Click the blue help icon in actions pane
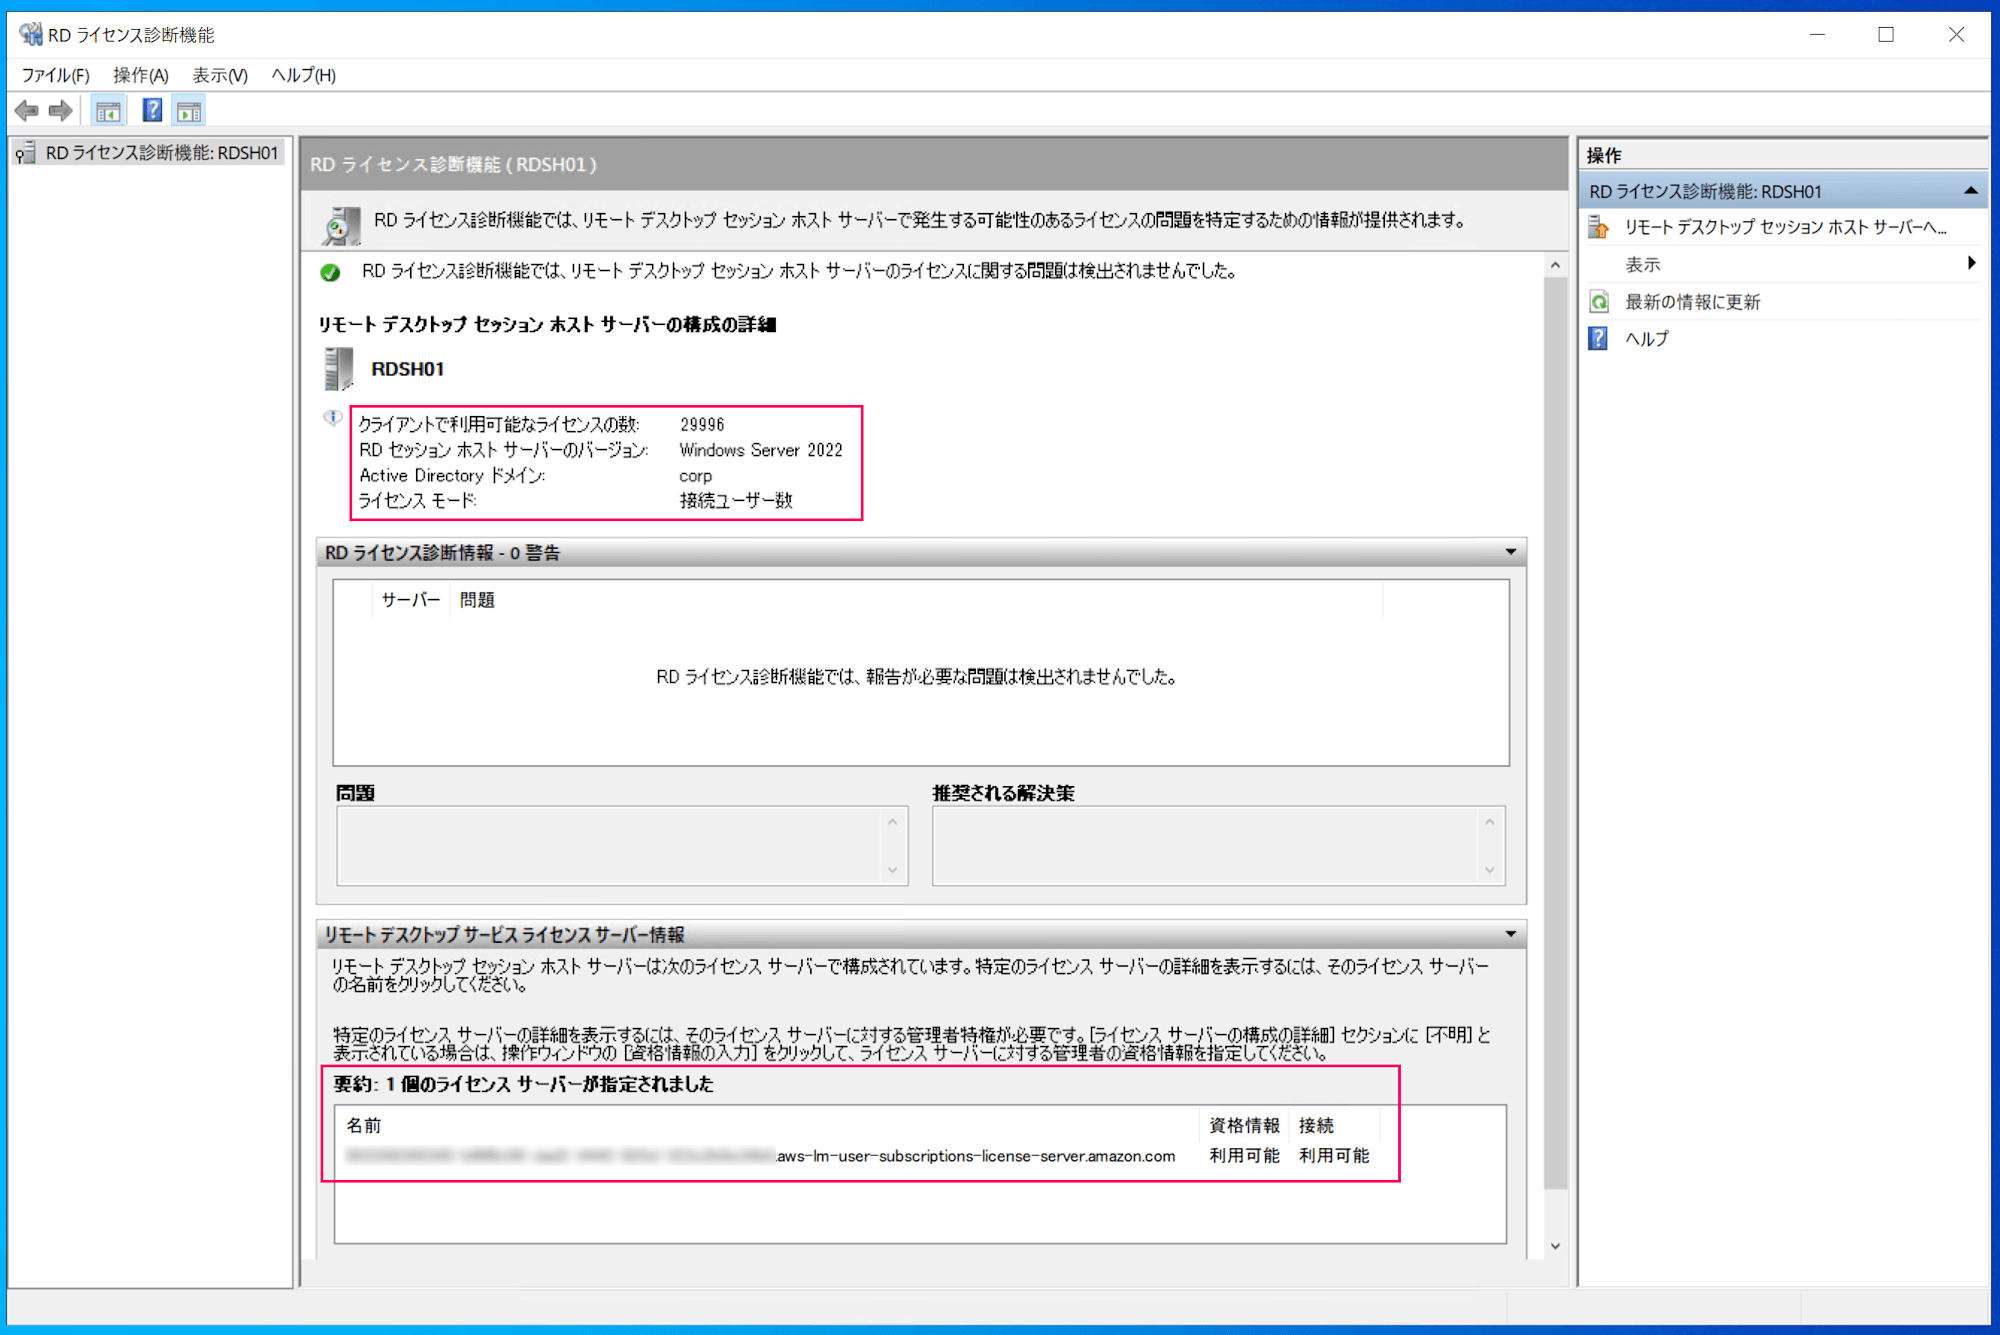2000x1335 pixels. (1599, 339)
